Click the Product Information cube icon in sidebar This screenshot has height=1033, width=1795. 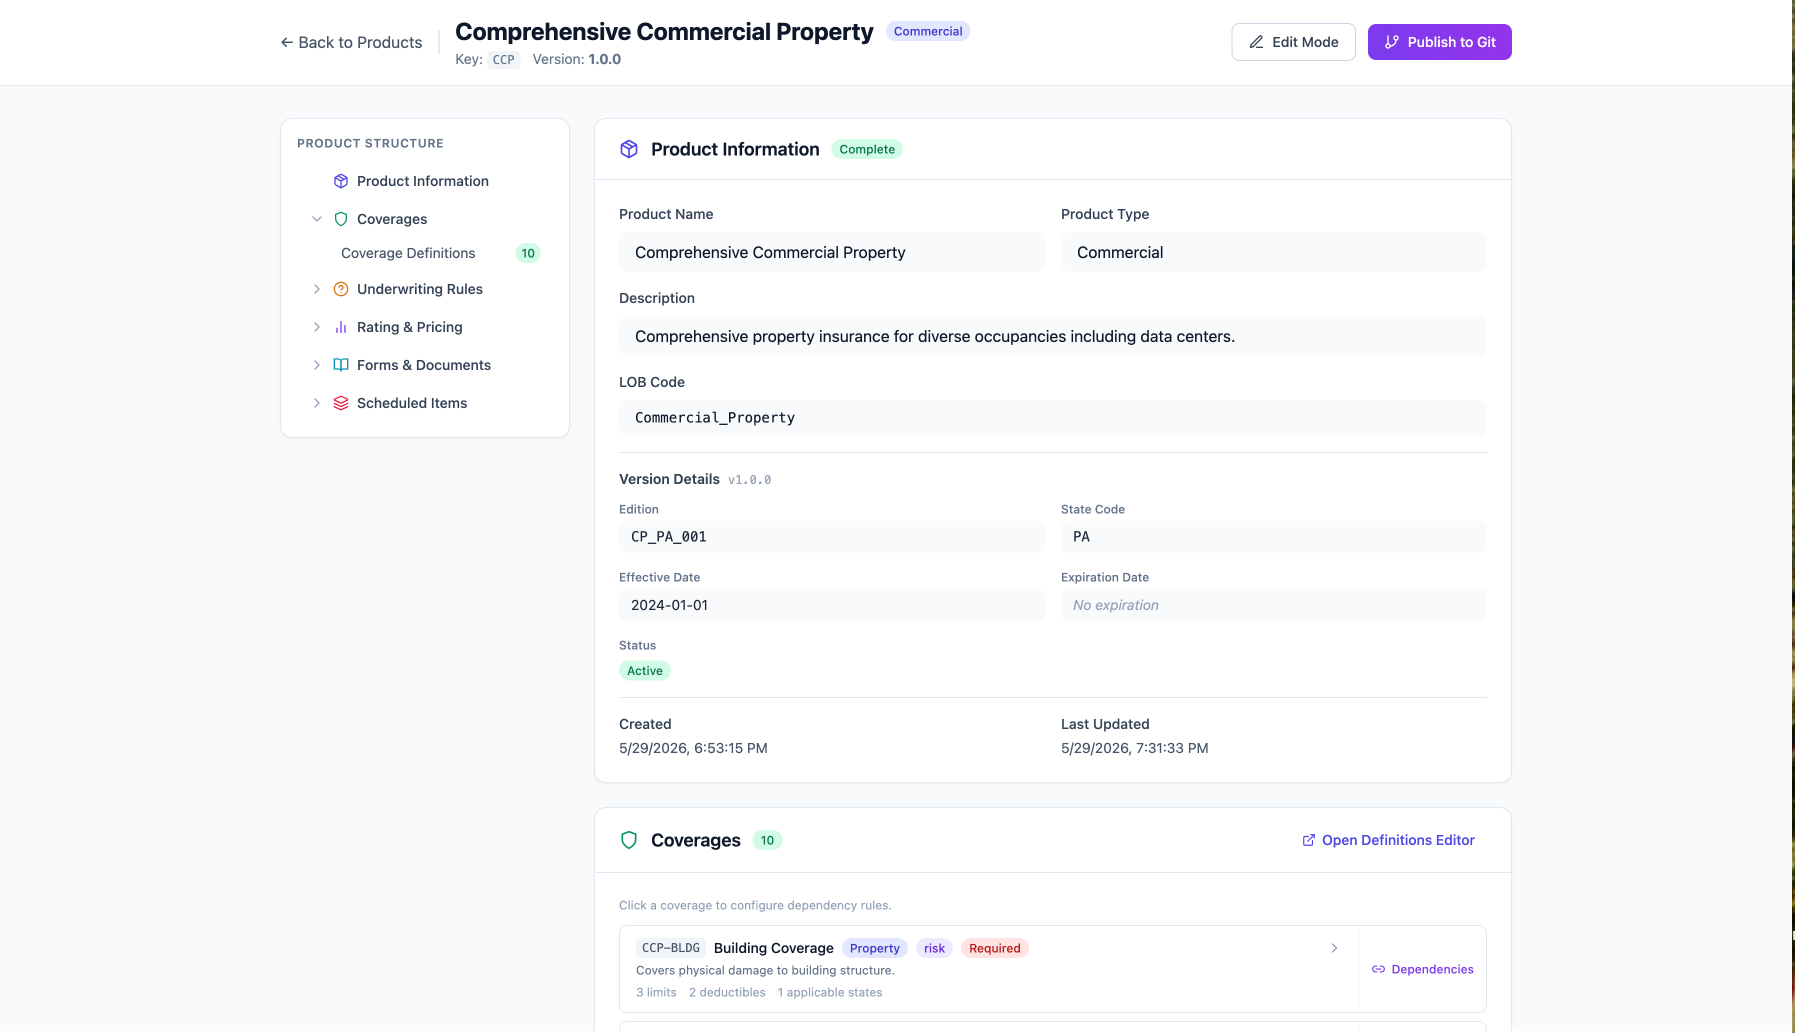(x=341, y=181)
